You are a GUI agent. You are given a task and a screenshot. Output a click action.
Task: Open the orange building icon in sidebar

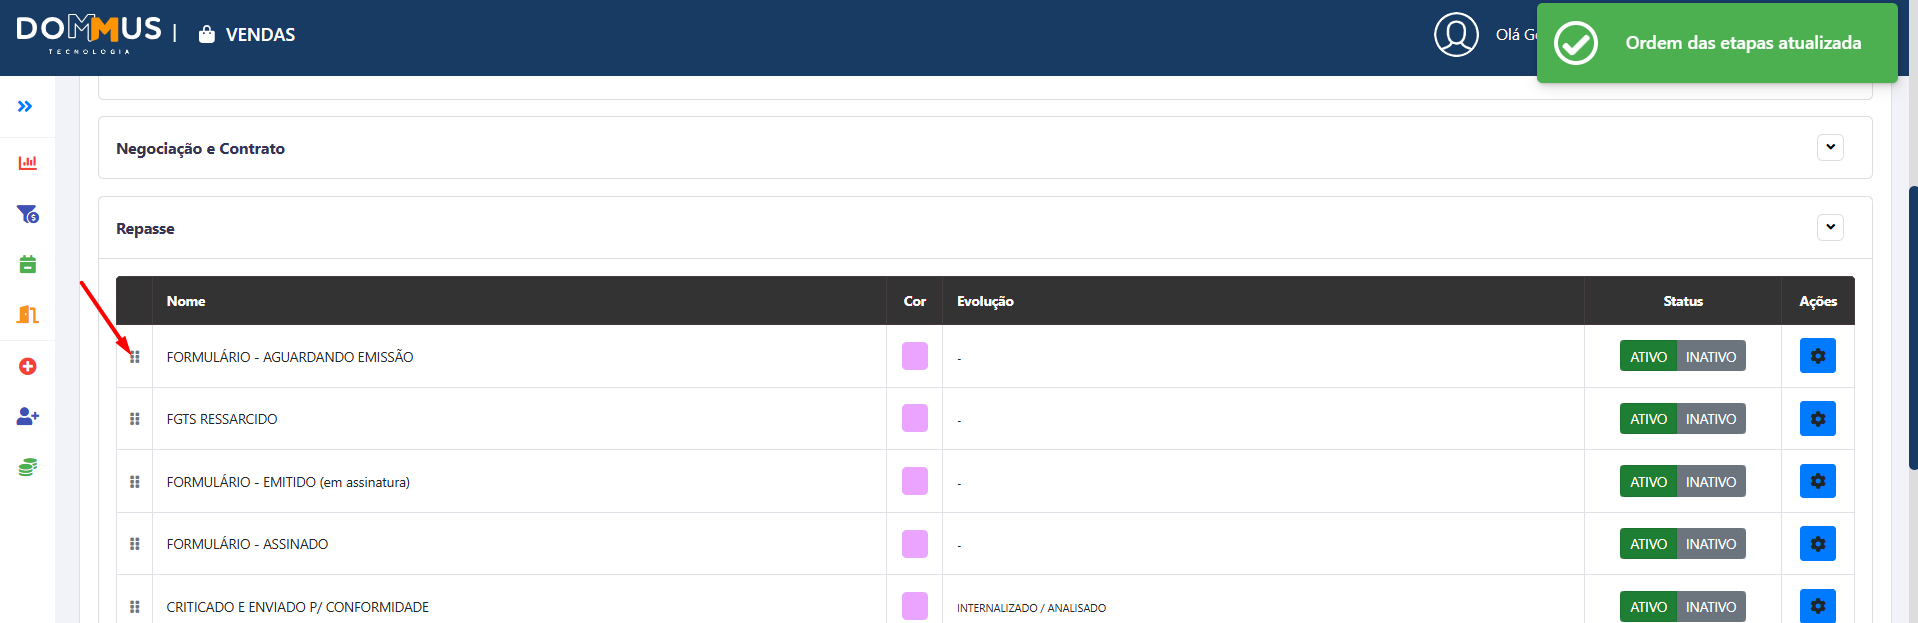(28, 315)
